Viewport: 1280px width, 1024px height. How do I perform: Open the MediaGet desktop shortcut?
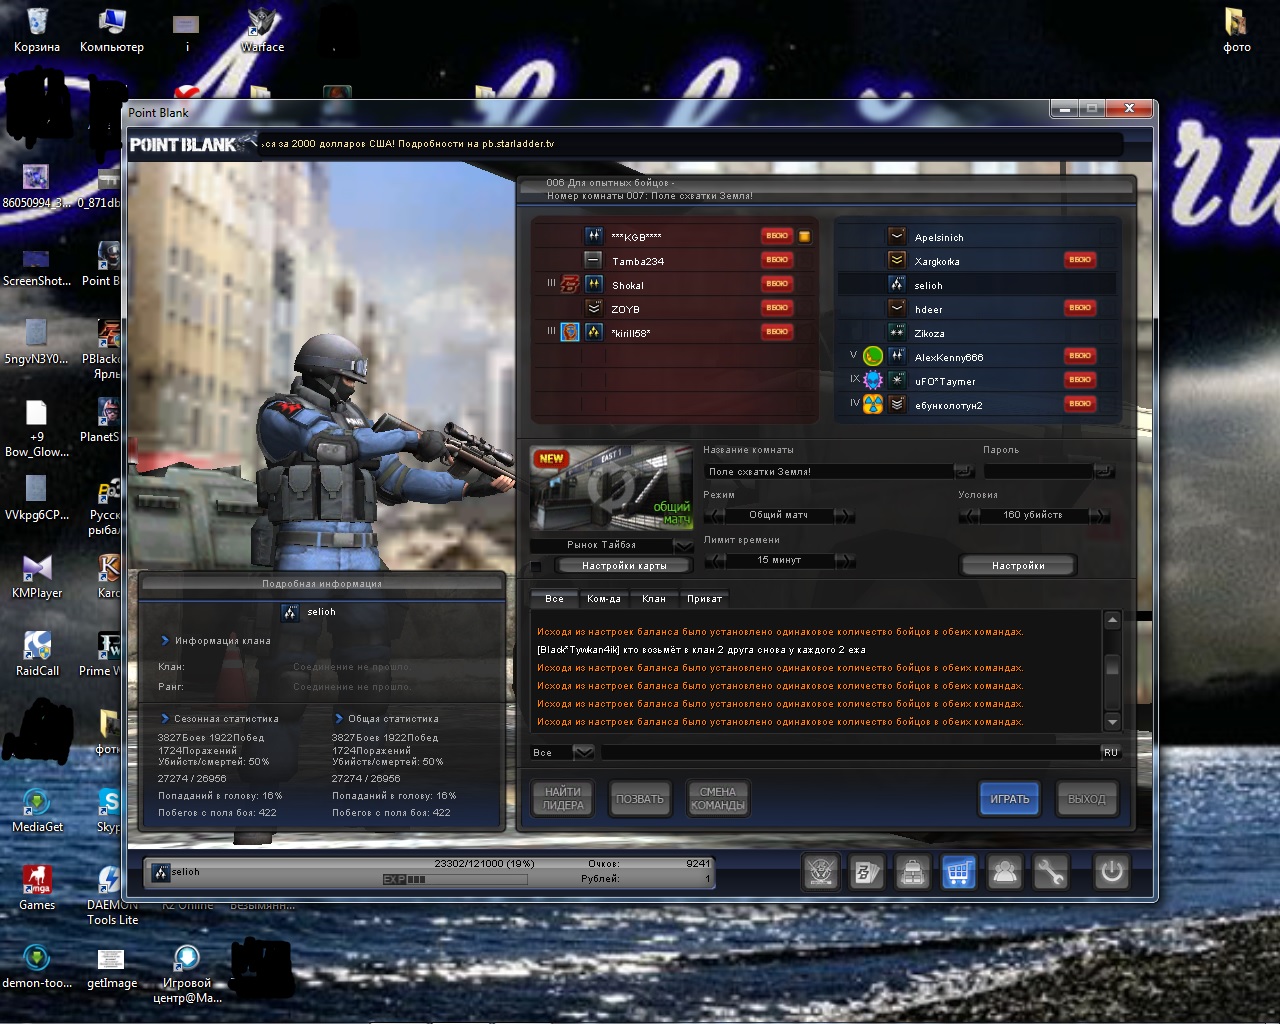click(37, 811)
